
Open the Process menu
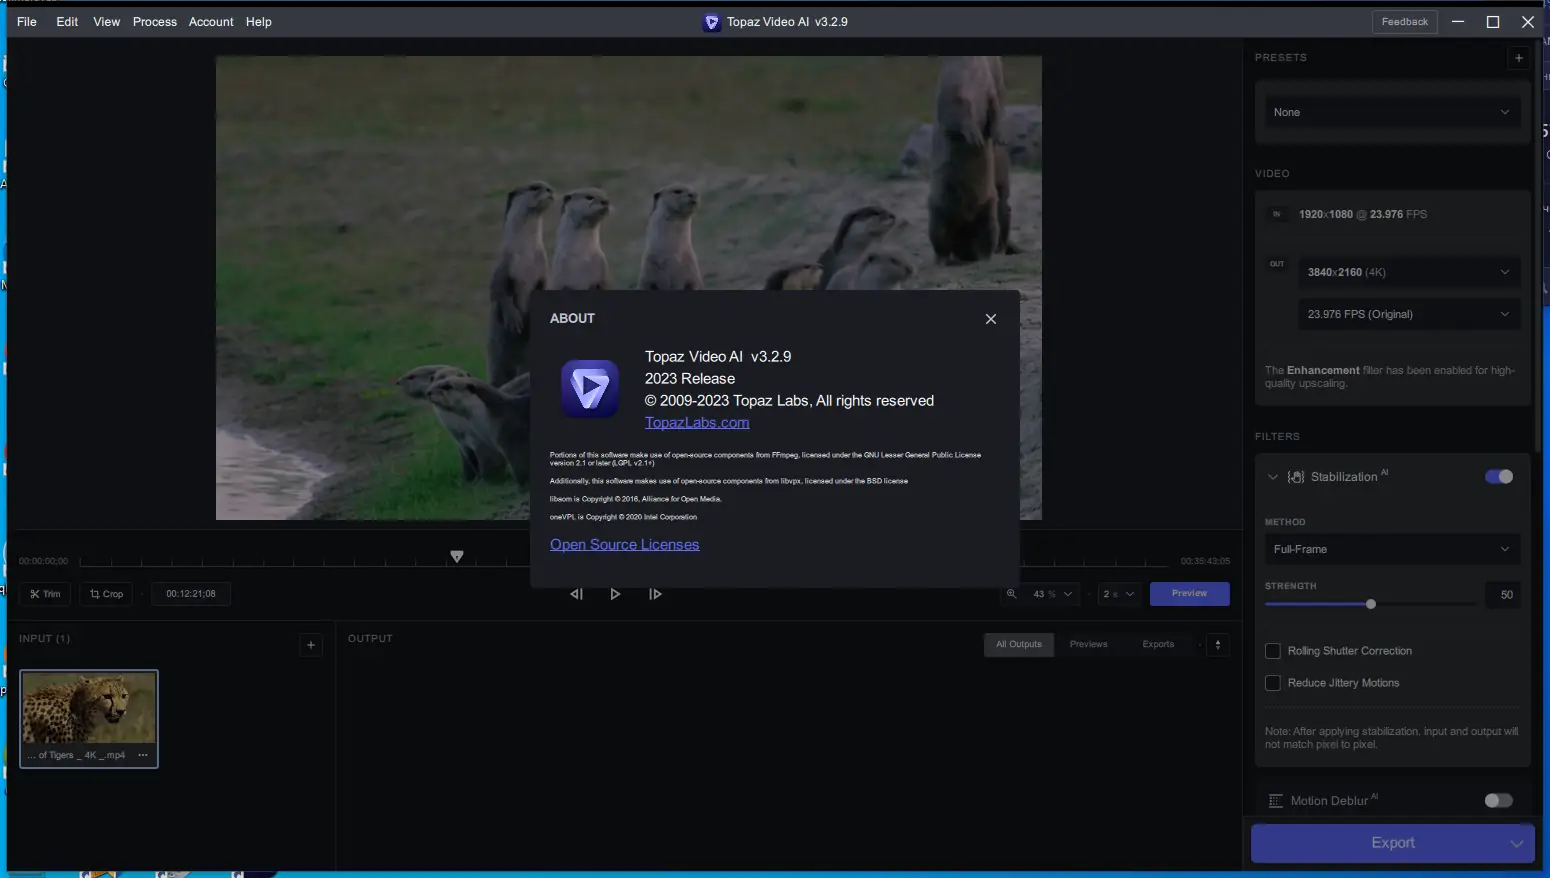click(155, 22)
